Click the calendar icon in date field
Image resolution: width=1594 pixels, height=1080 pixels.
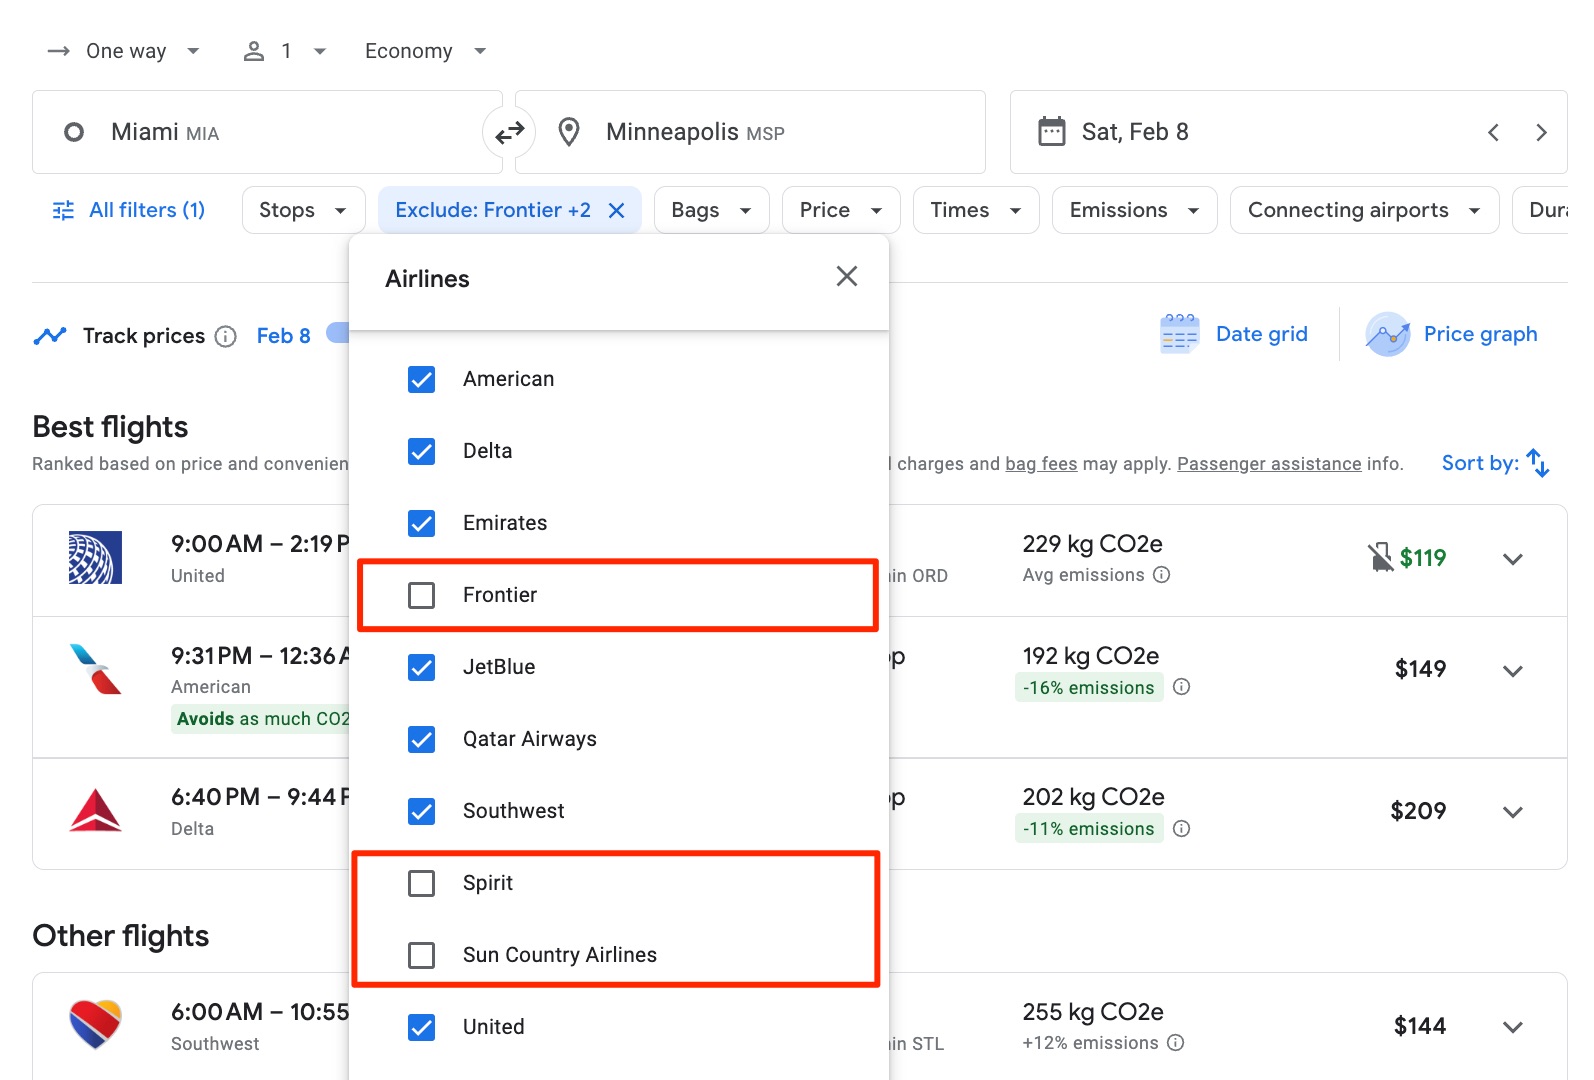tap(1052, 132)
